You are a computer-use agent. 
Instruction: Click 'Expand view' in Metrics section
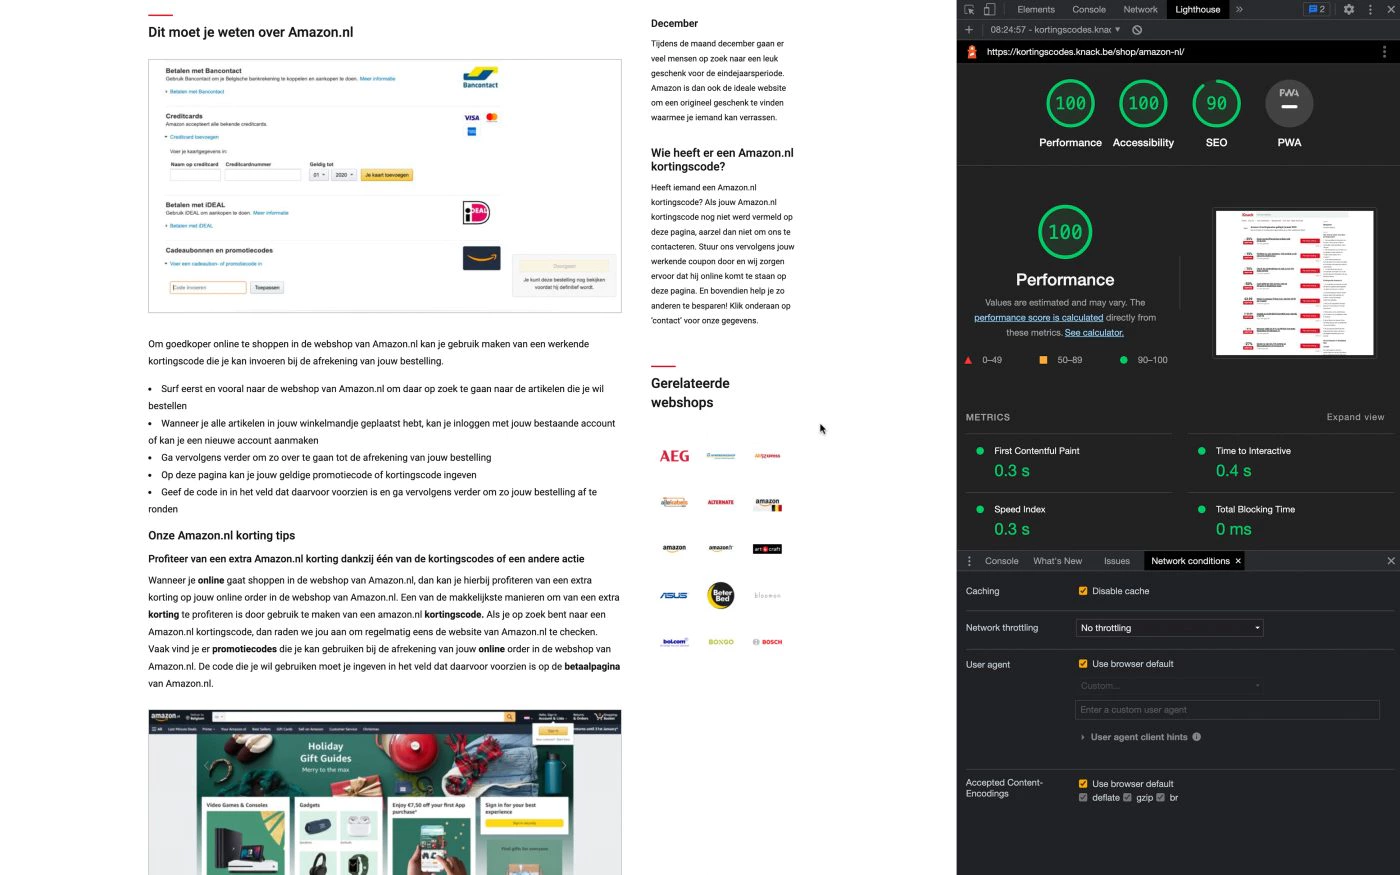(1355, 417)
